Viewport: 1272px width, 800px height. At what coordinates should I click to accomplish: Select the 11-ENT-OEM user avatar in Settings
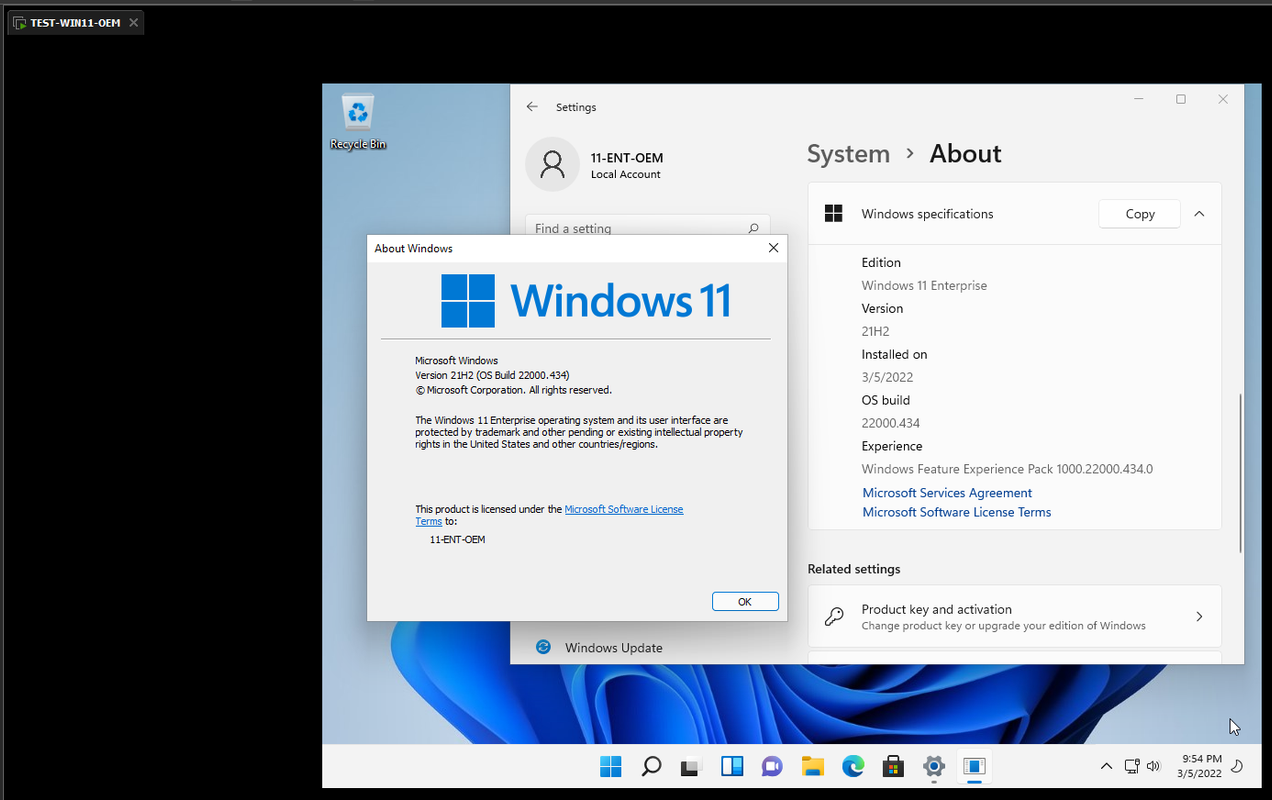pyautogui.click(x=552, y=164)
